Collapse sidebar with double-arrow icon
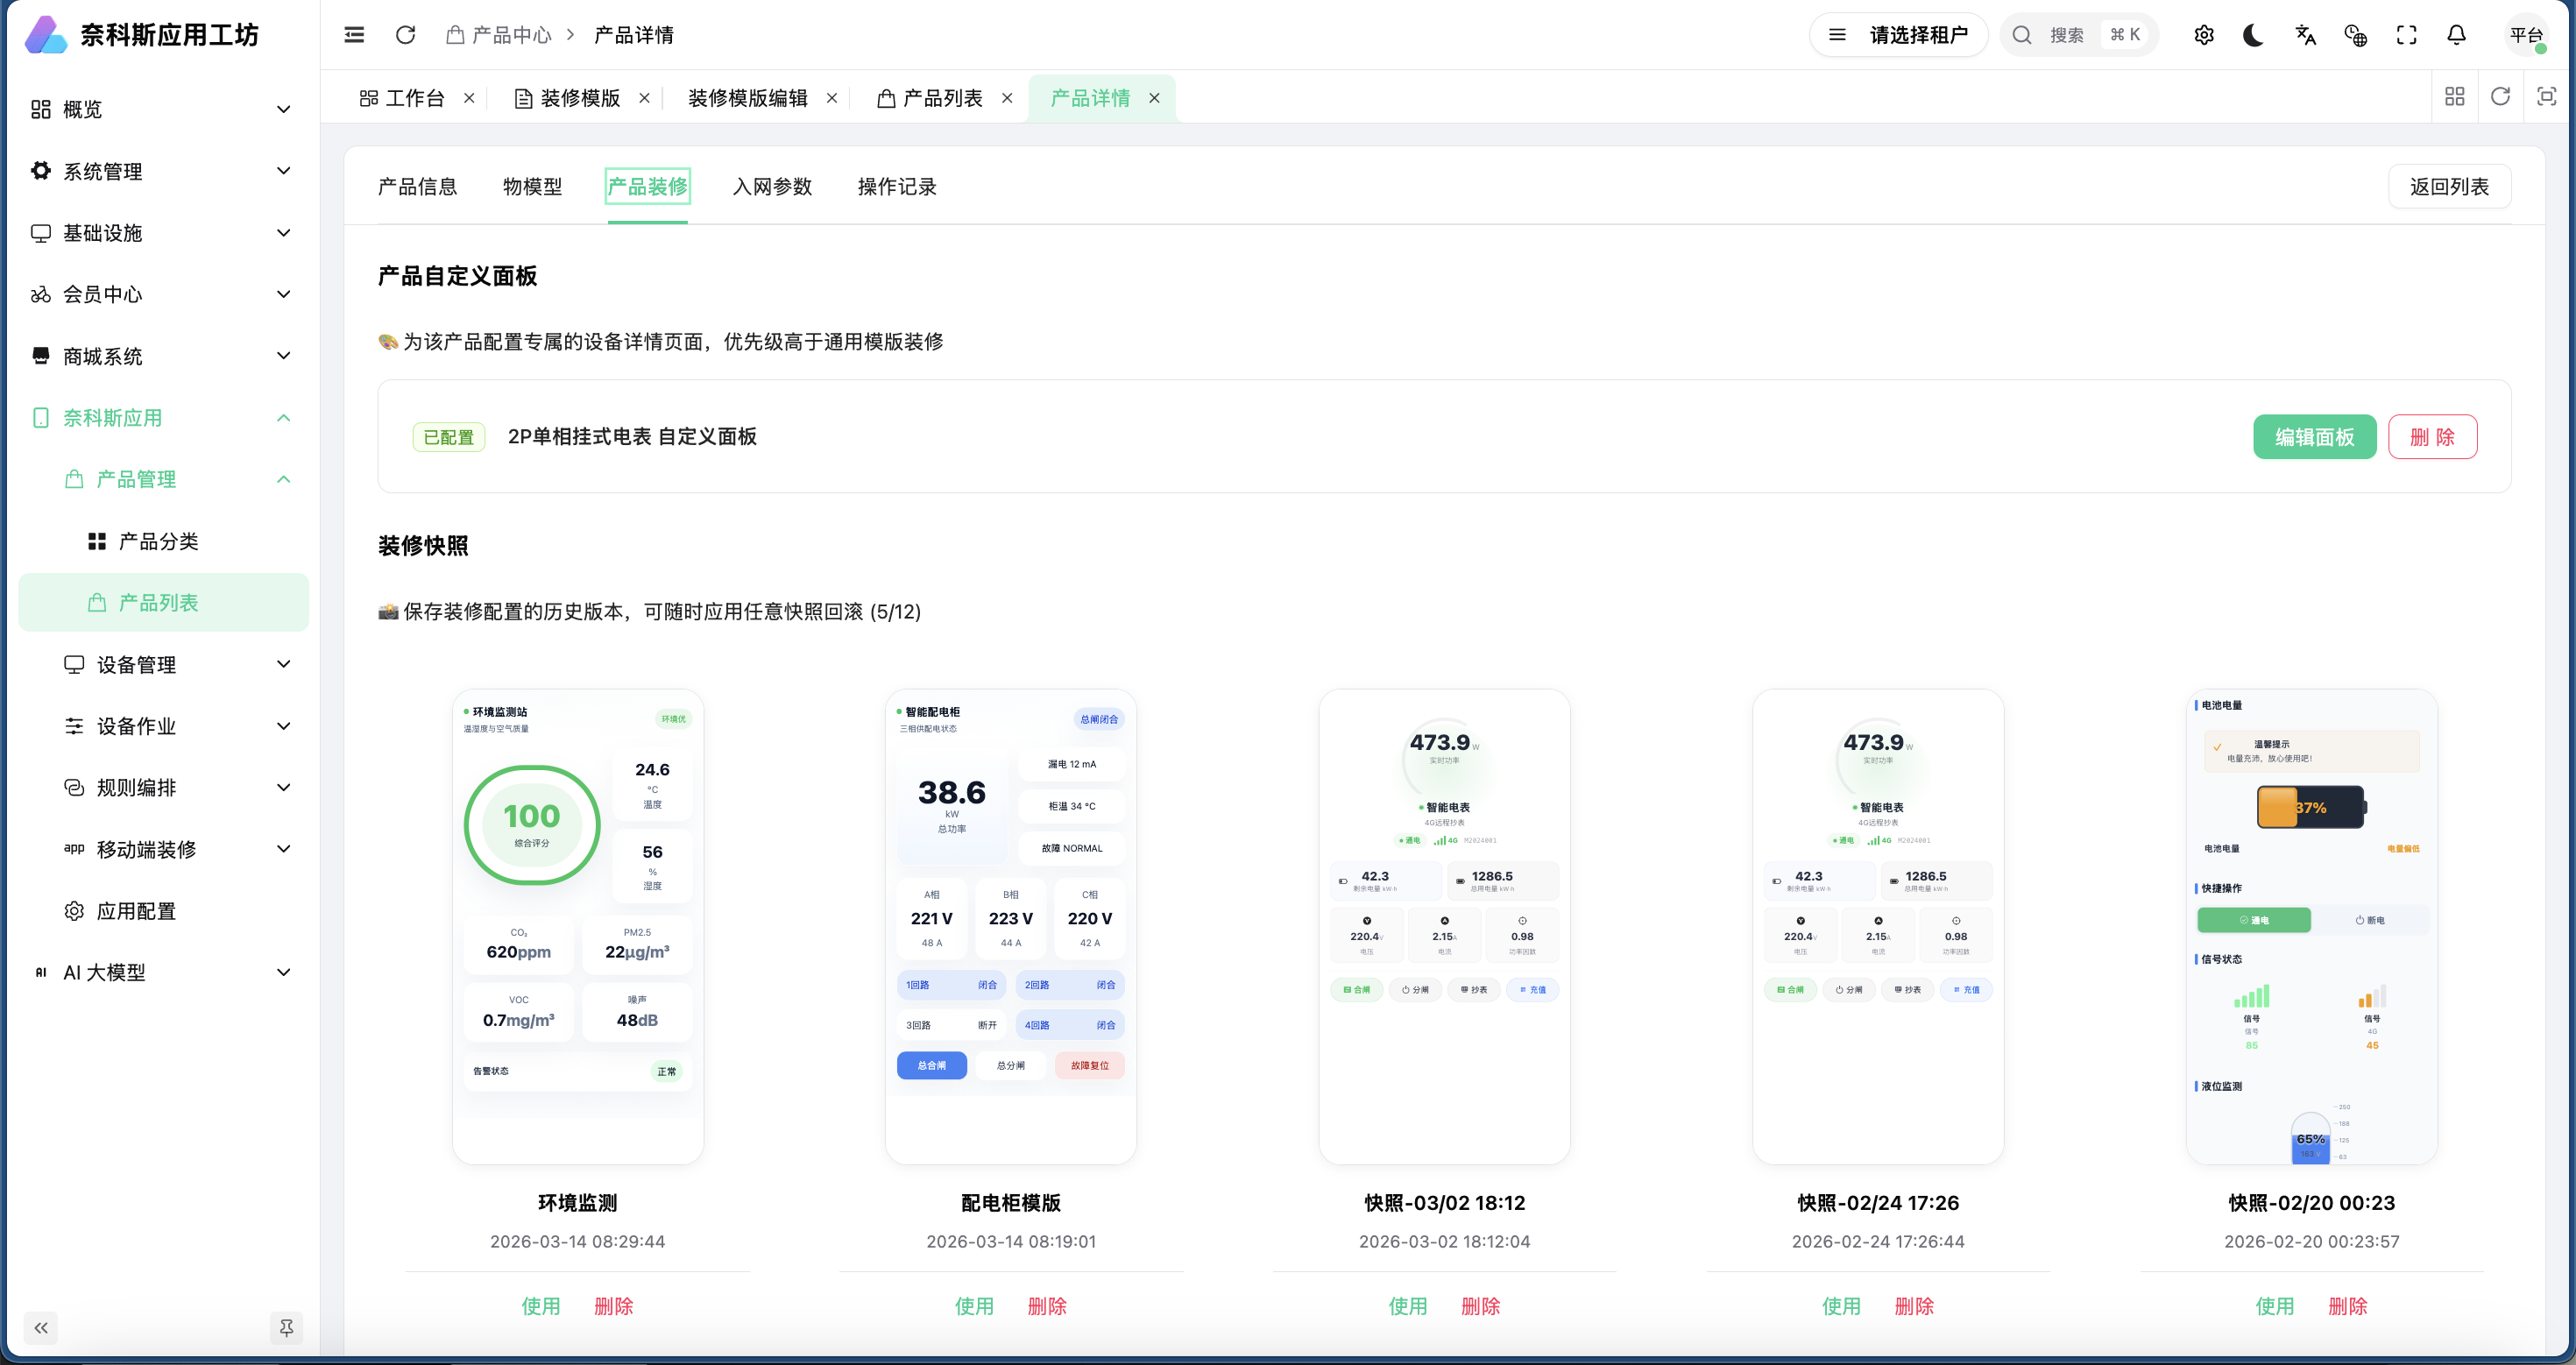 pos(41,1327)
